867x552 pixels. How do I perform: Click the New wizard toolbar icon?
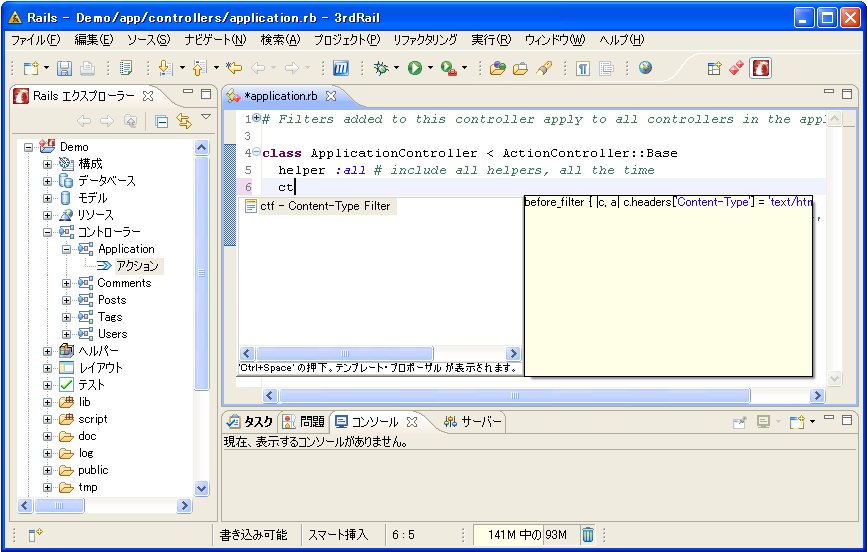click(31, 68)
